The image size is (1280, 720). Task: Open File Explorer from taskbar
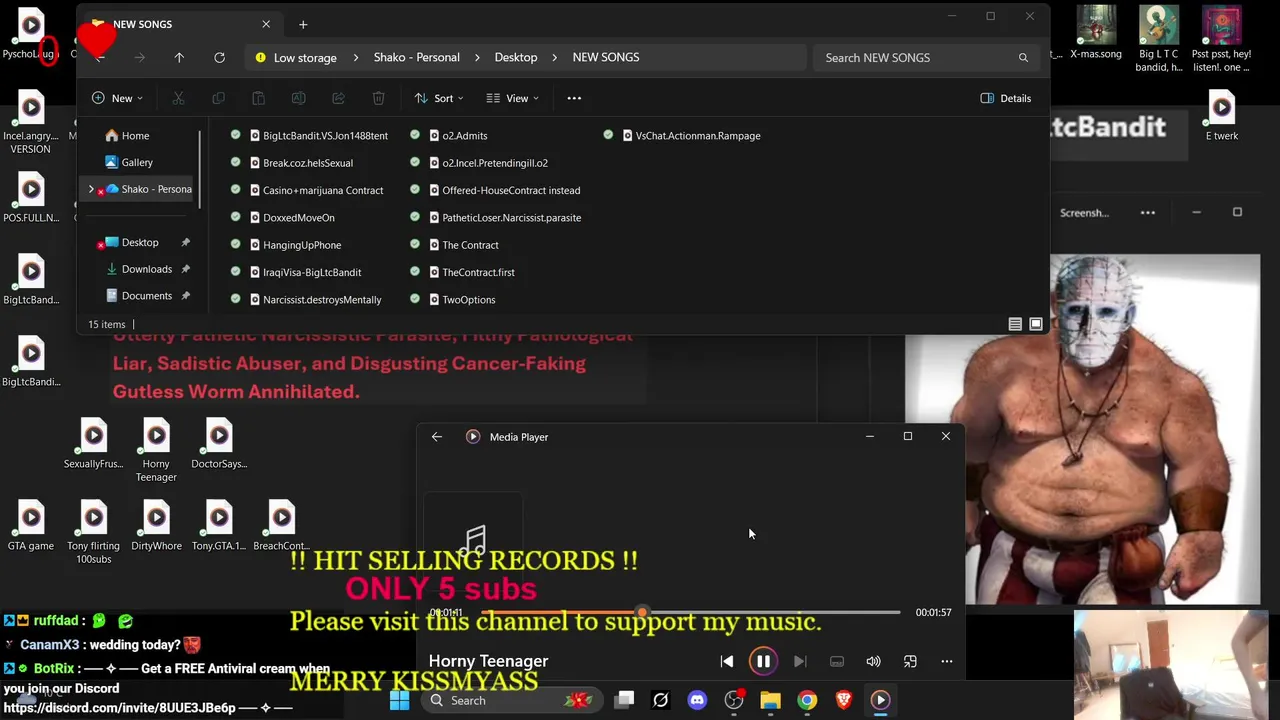(770, 700)
